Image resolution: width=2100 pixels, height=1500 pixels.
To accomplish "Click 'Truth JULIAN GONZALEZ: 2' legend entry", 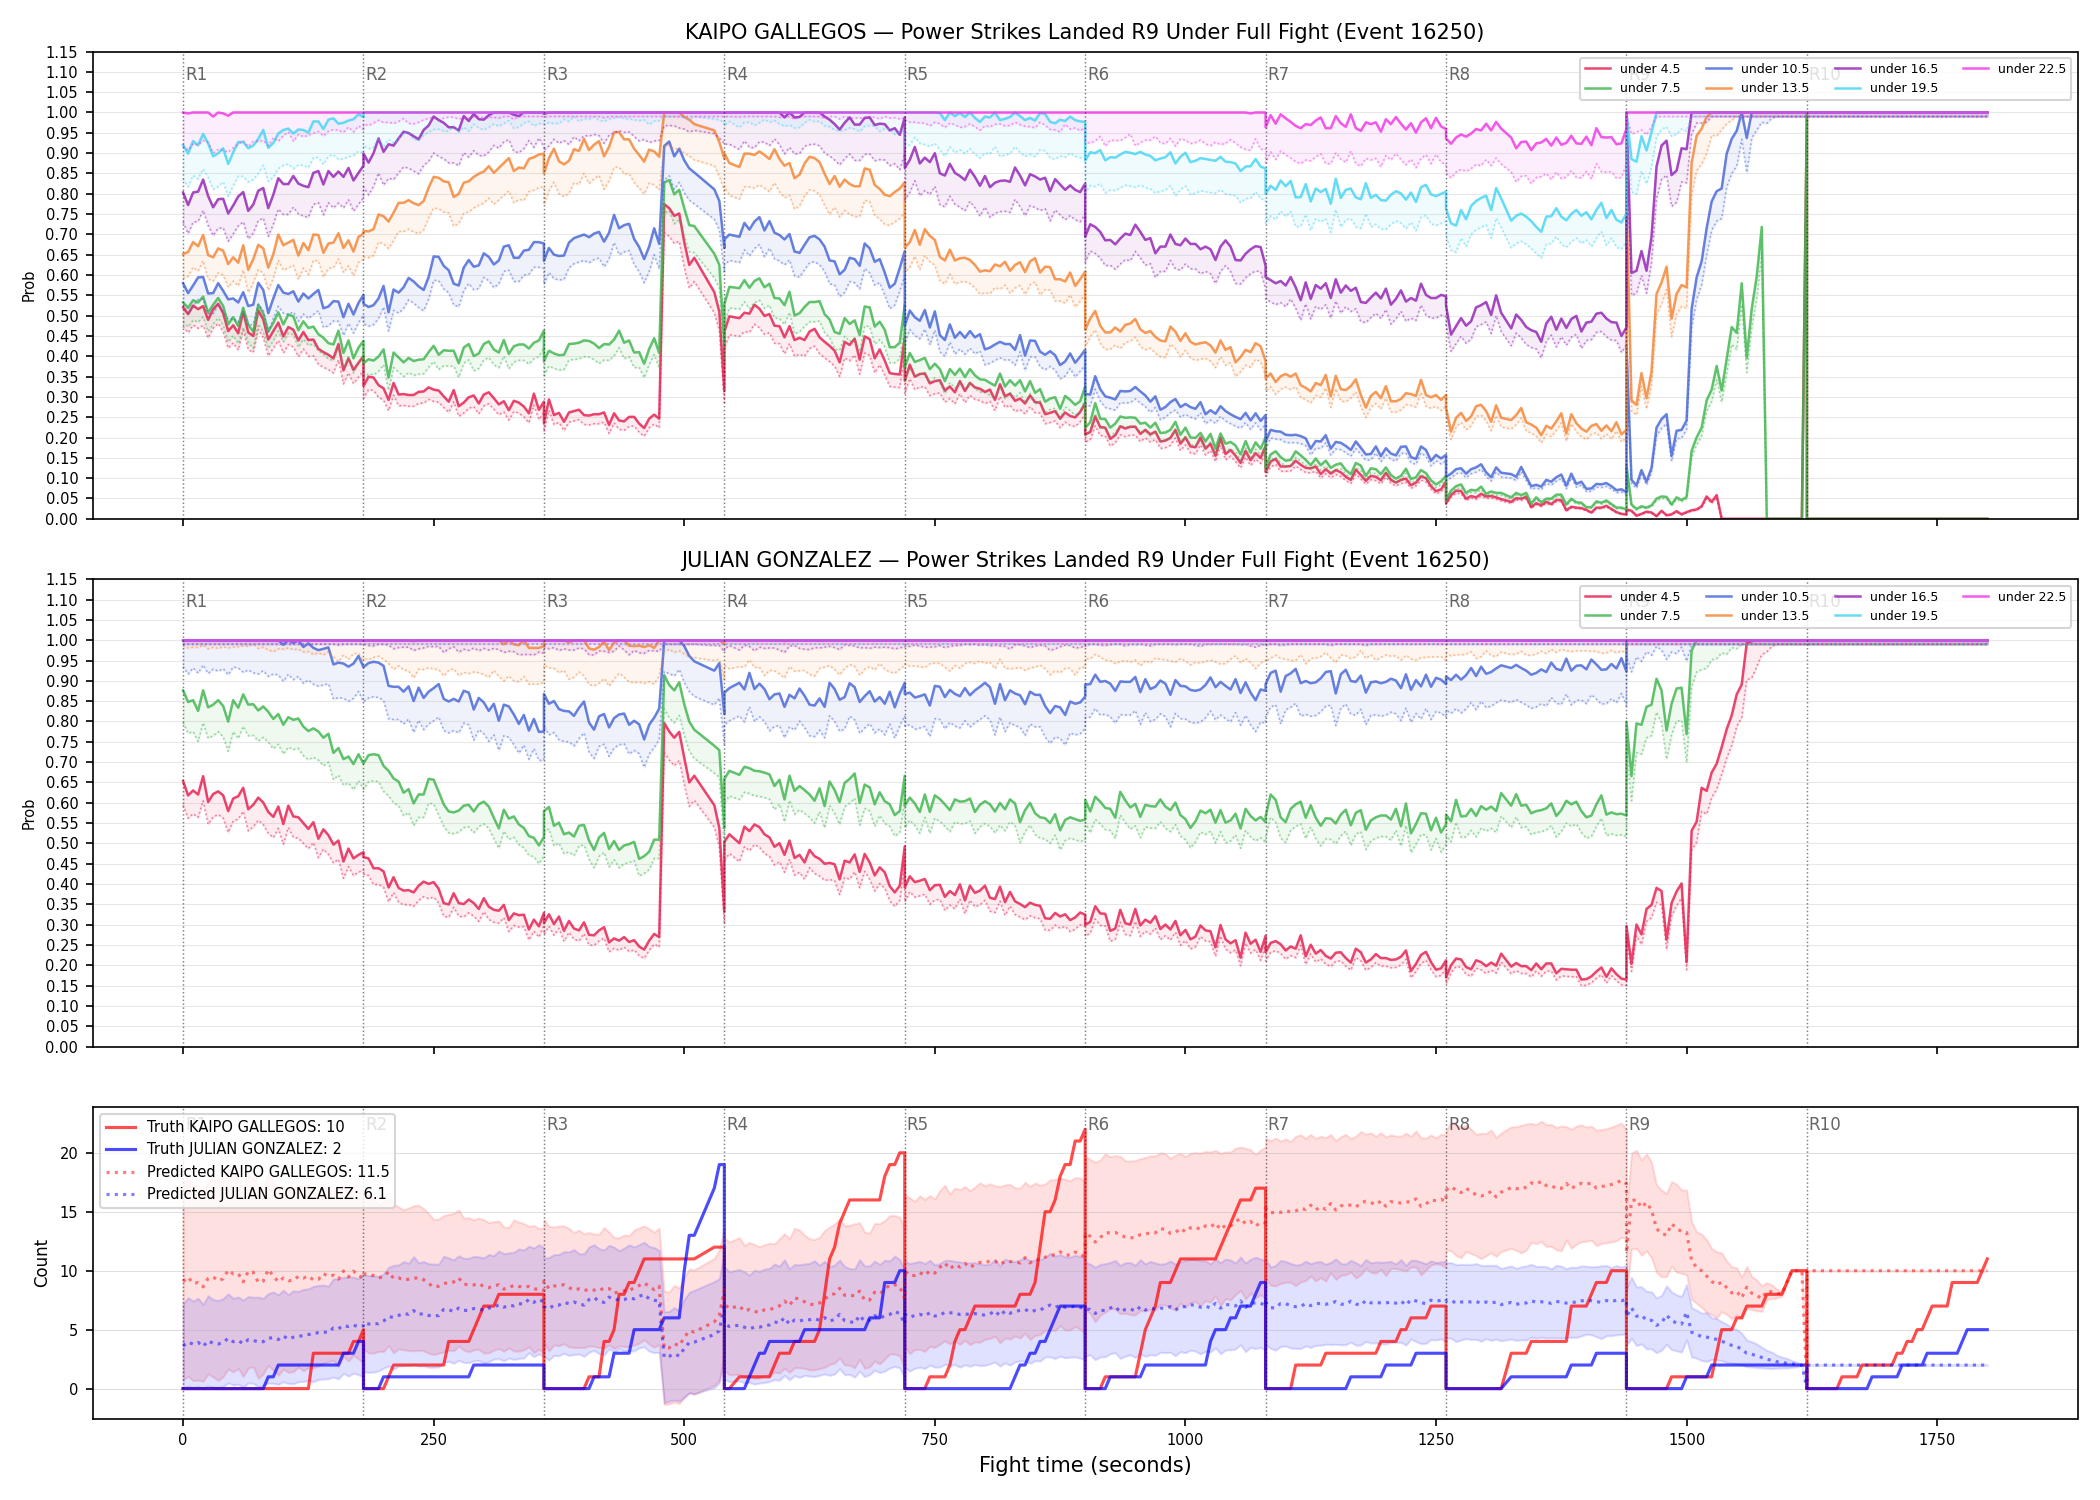I will (x=223, y=1149).
